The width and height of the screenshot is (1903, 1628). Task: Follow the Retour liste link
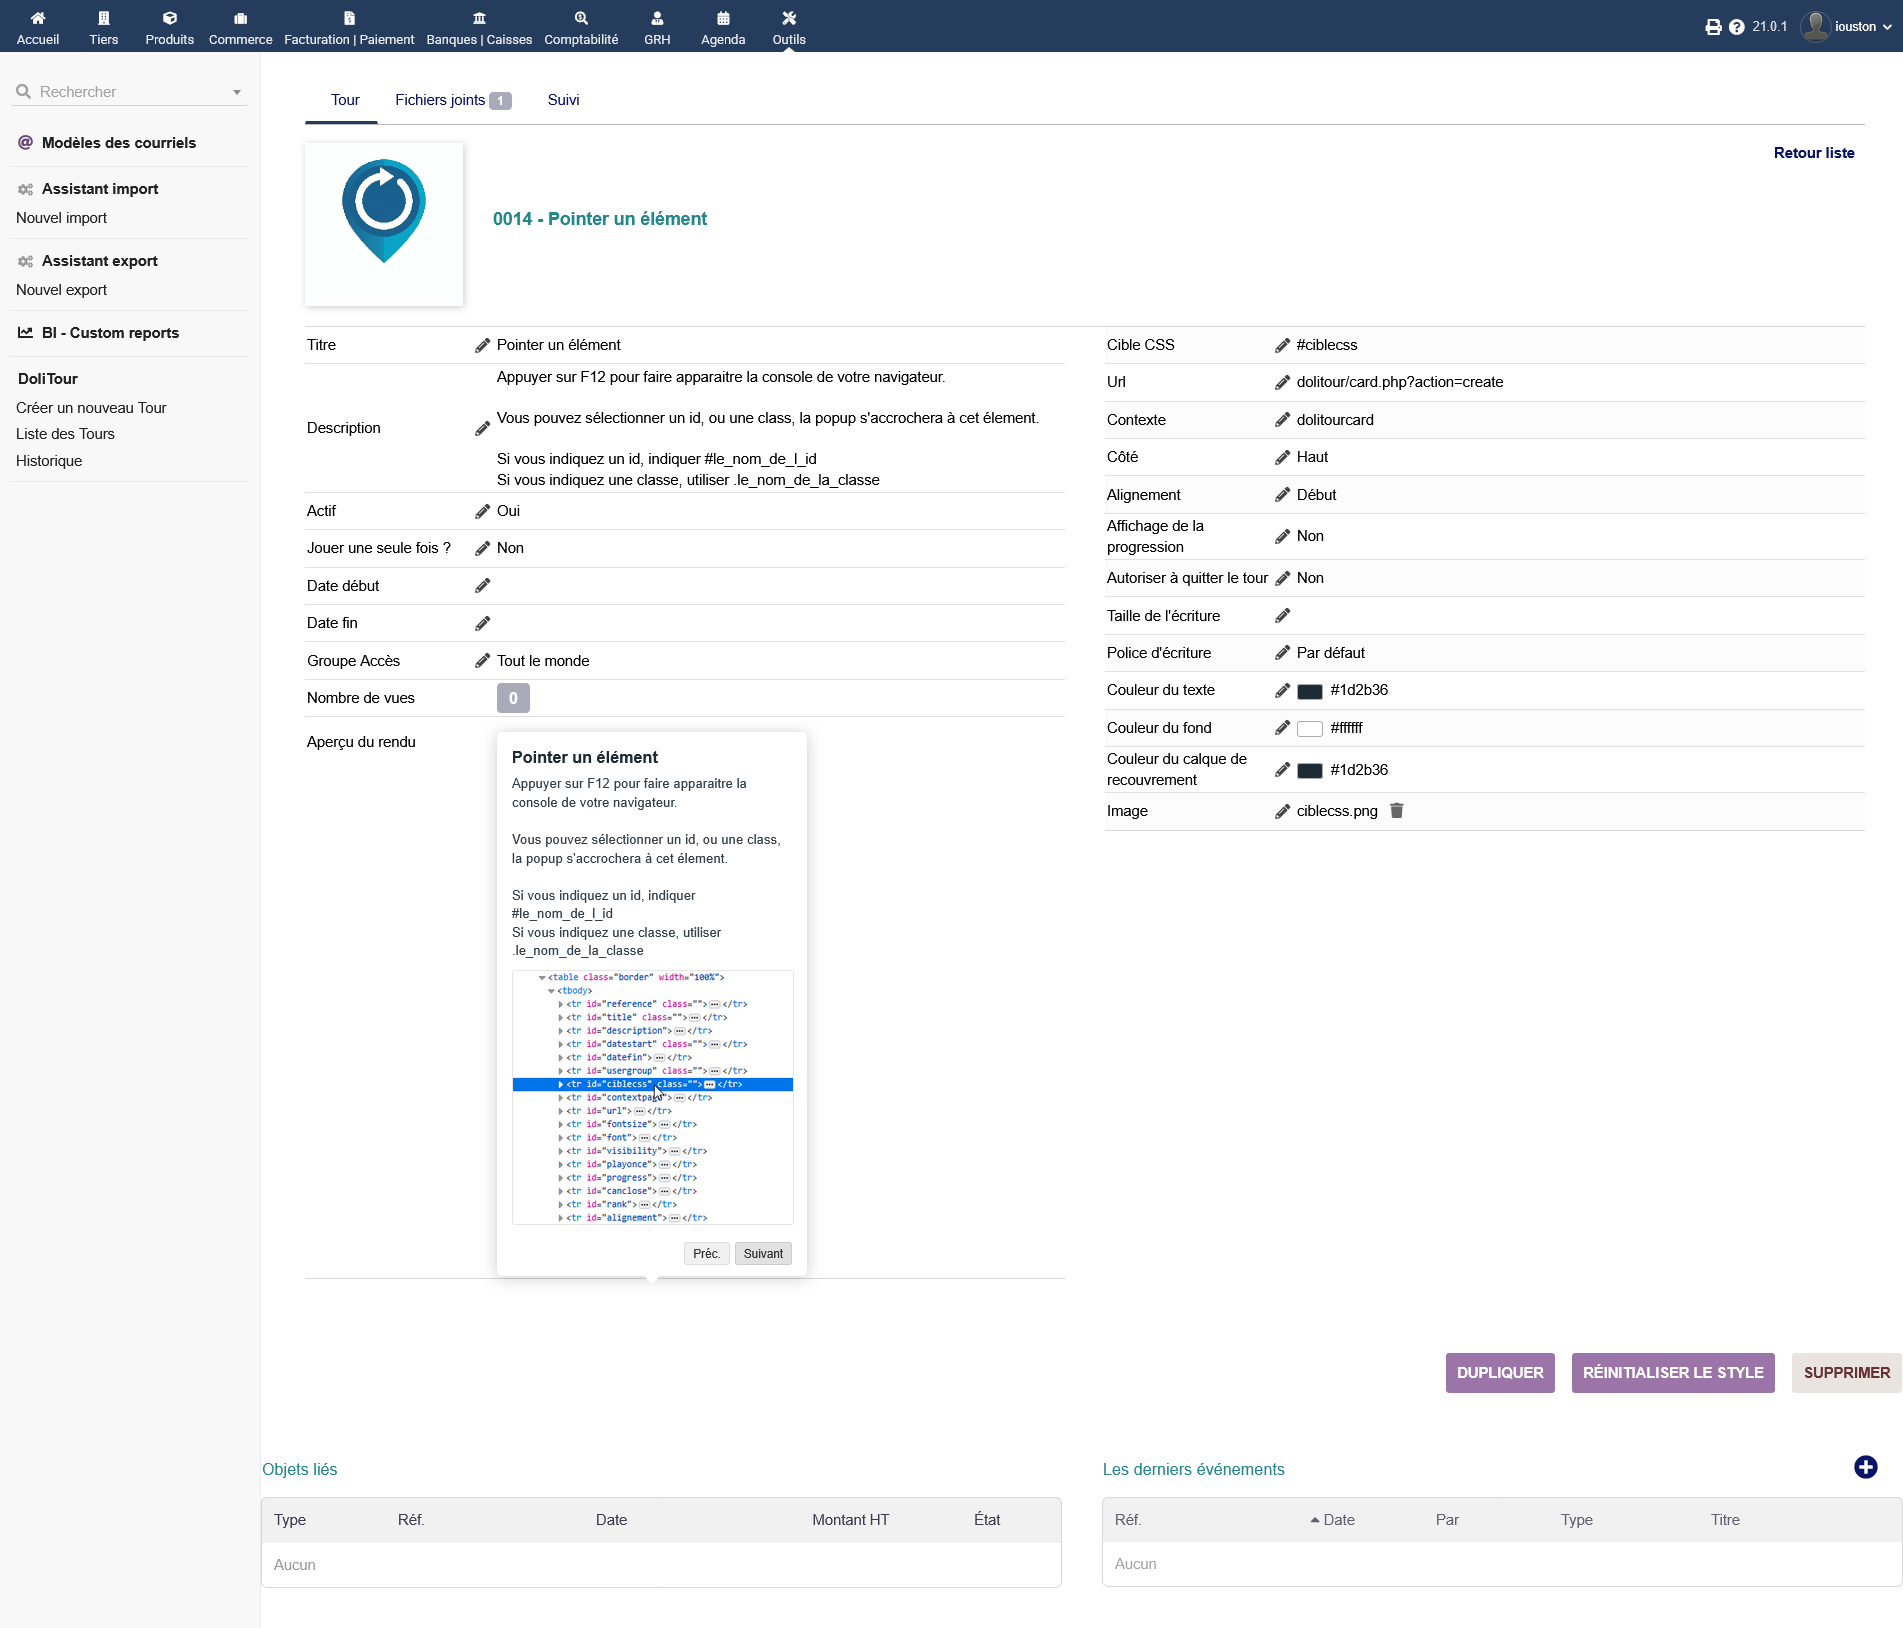point(1813,153)
